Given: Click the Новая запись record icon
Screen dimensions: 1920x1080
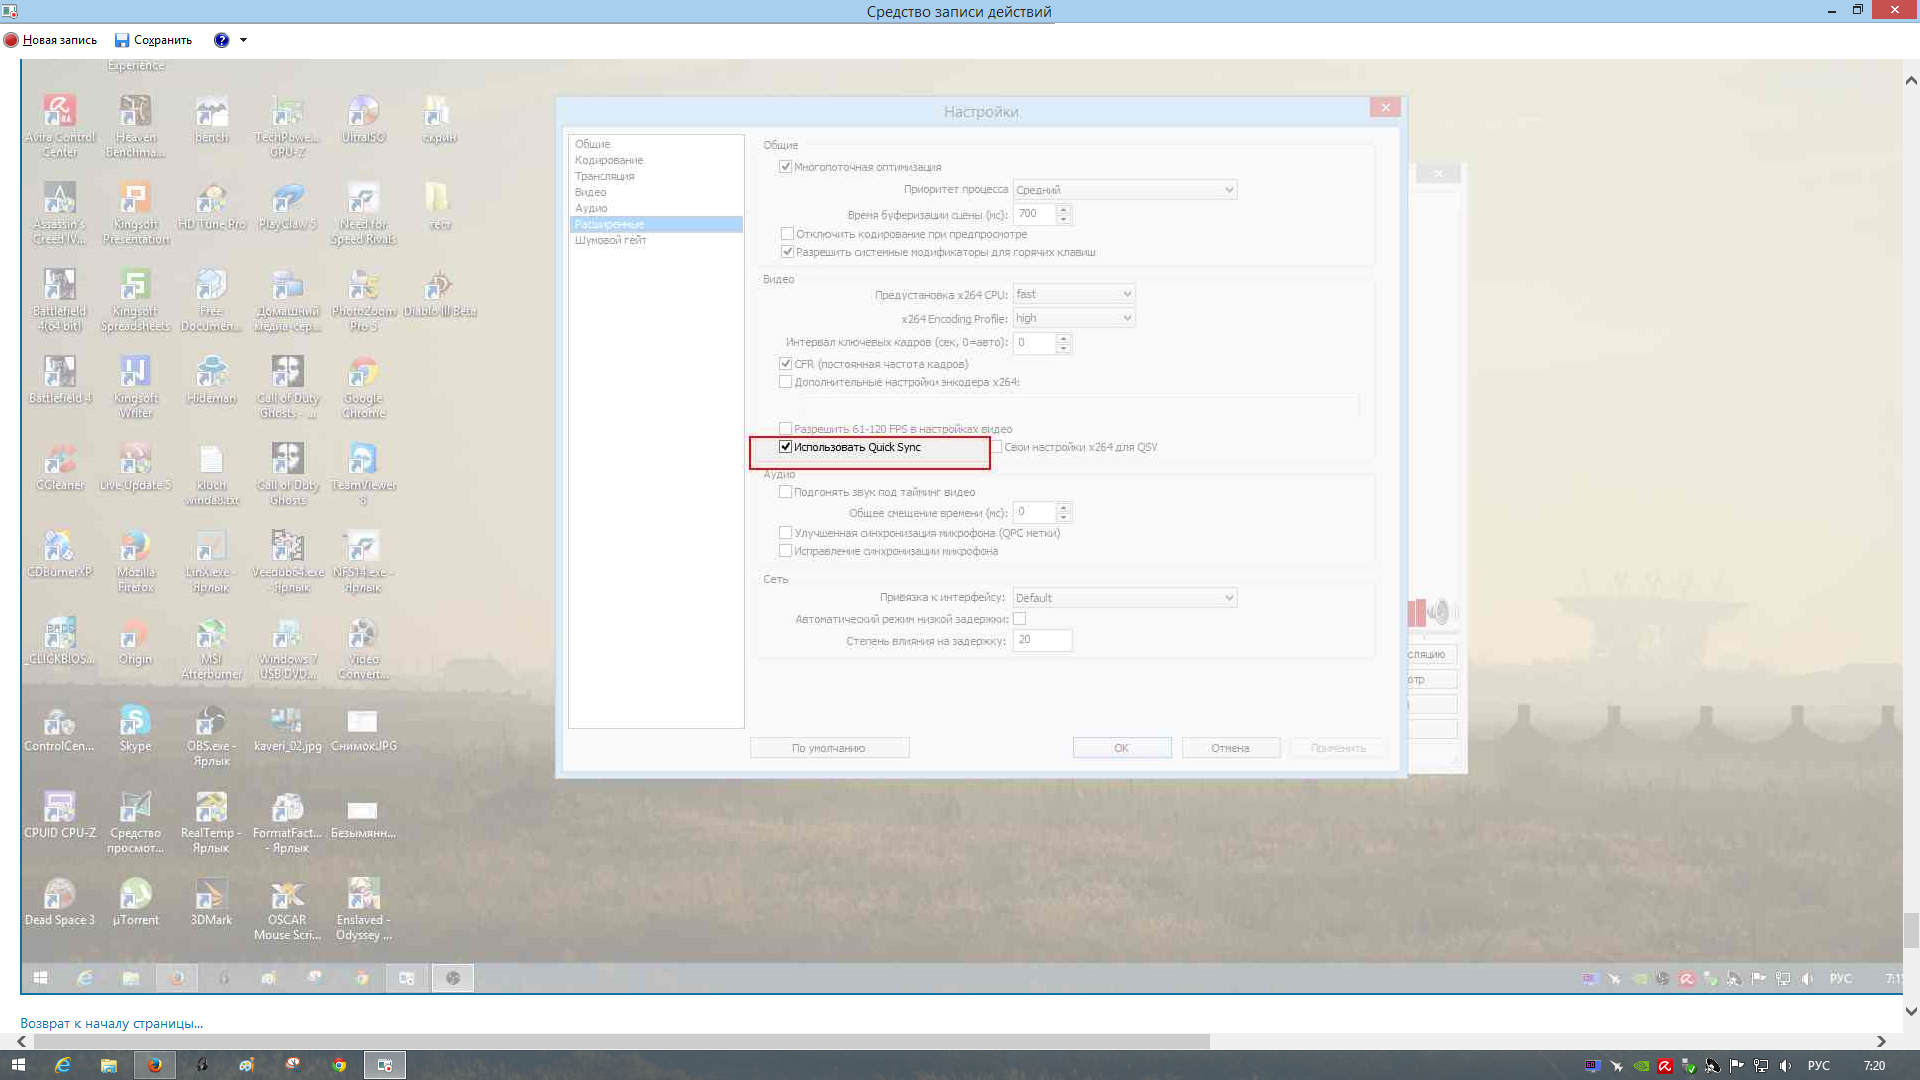Looking at the screenshot, I should [x=11, y=40].
